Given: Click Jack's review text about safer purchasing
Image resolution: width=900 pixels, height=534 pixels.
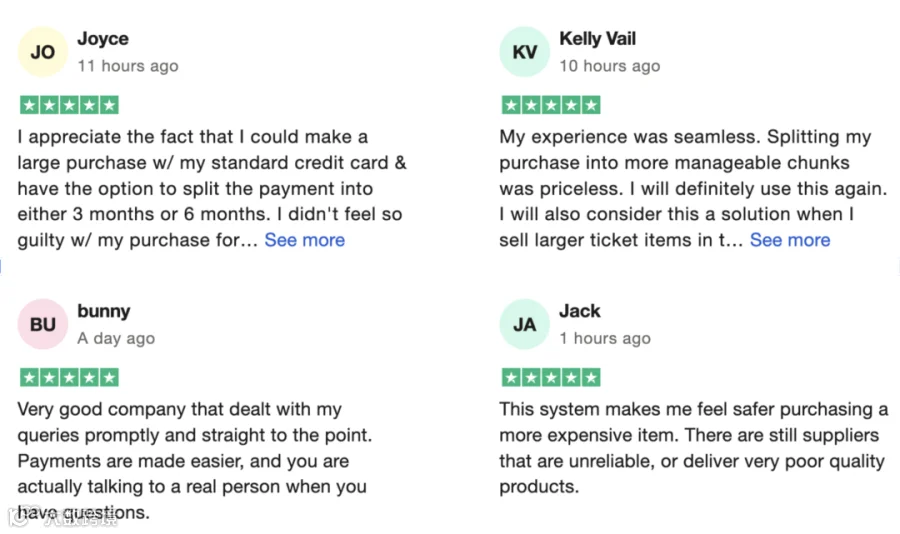Looking at the screenshot, I should tap(693, 448).
